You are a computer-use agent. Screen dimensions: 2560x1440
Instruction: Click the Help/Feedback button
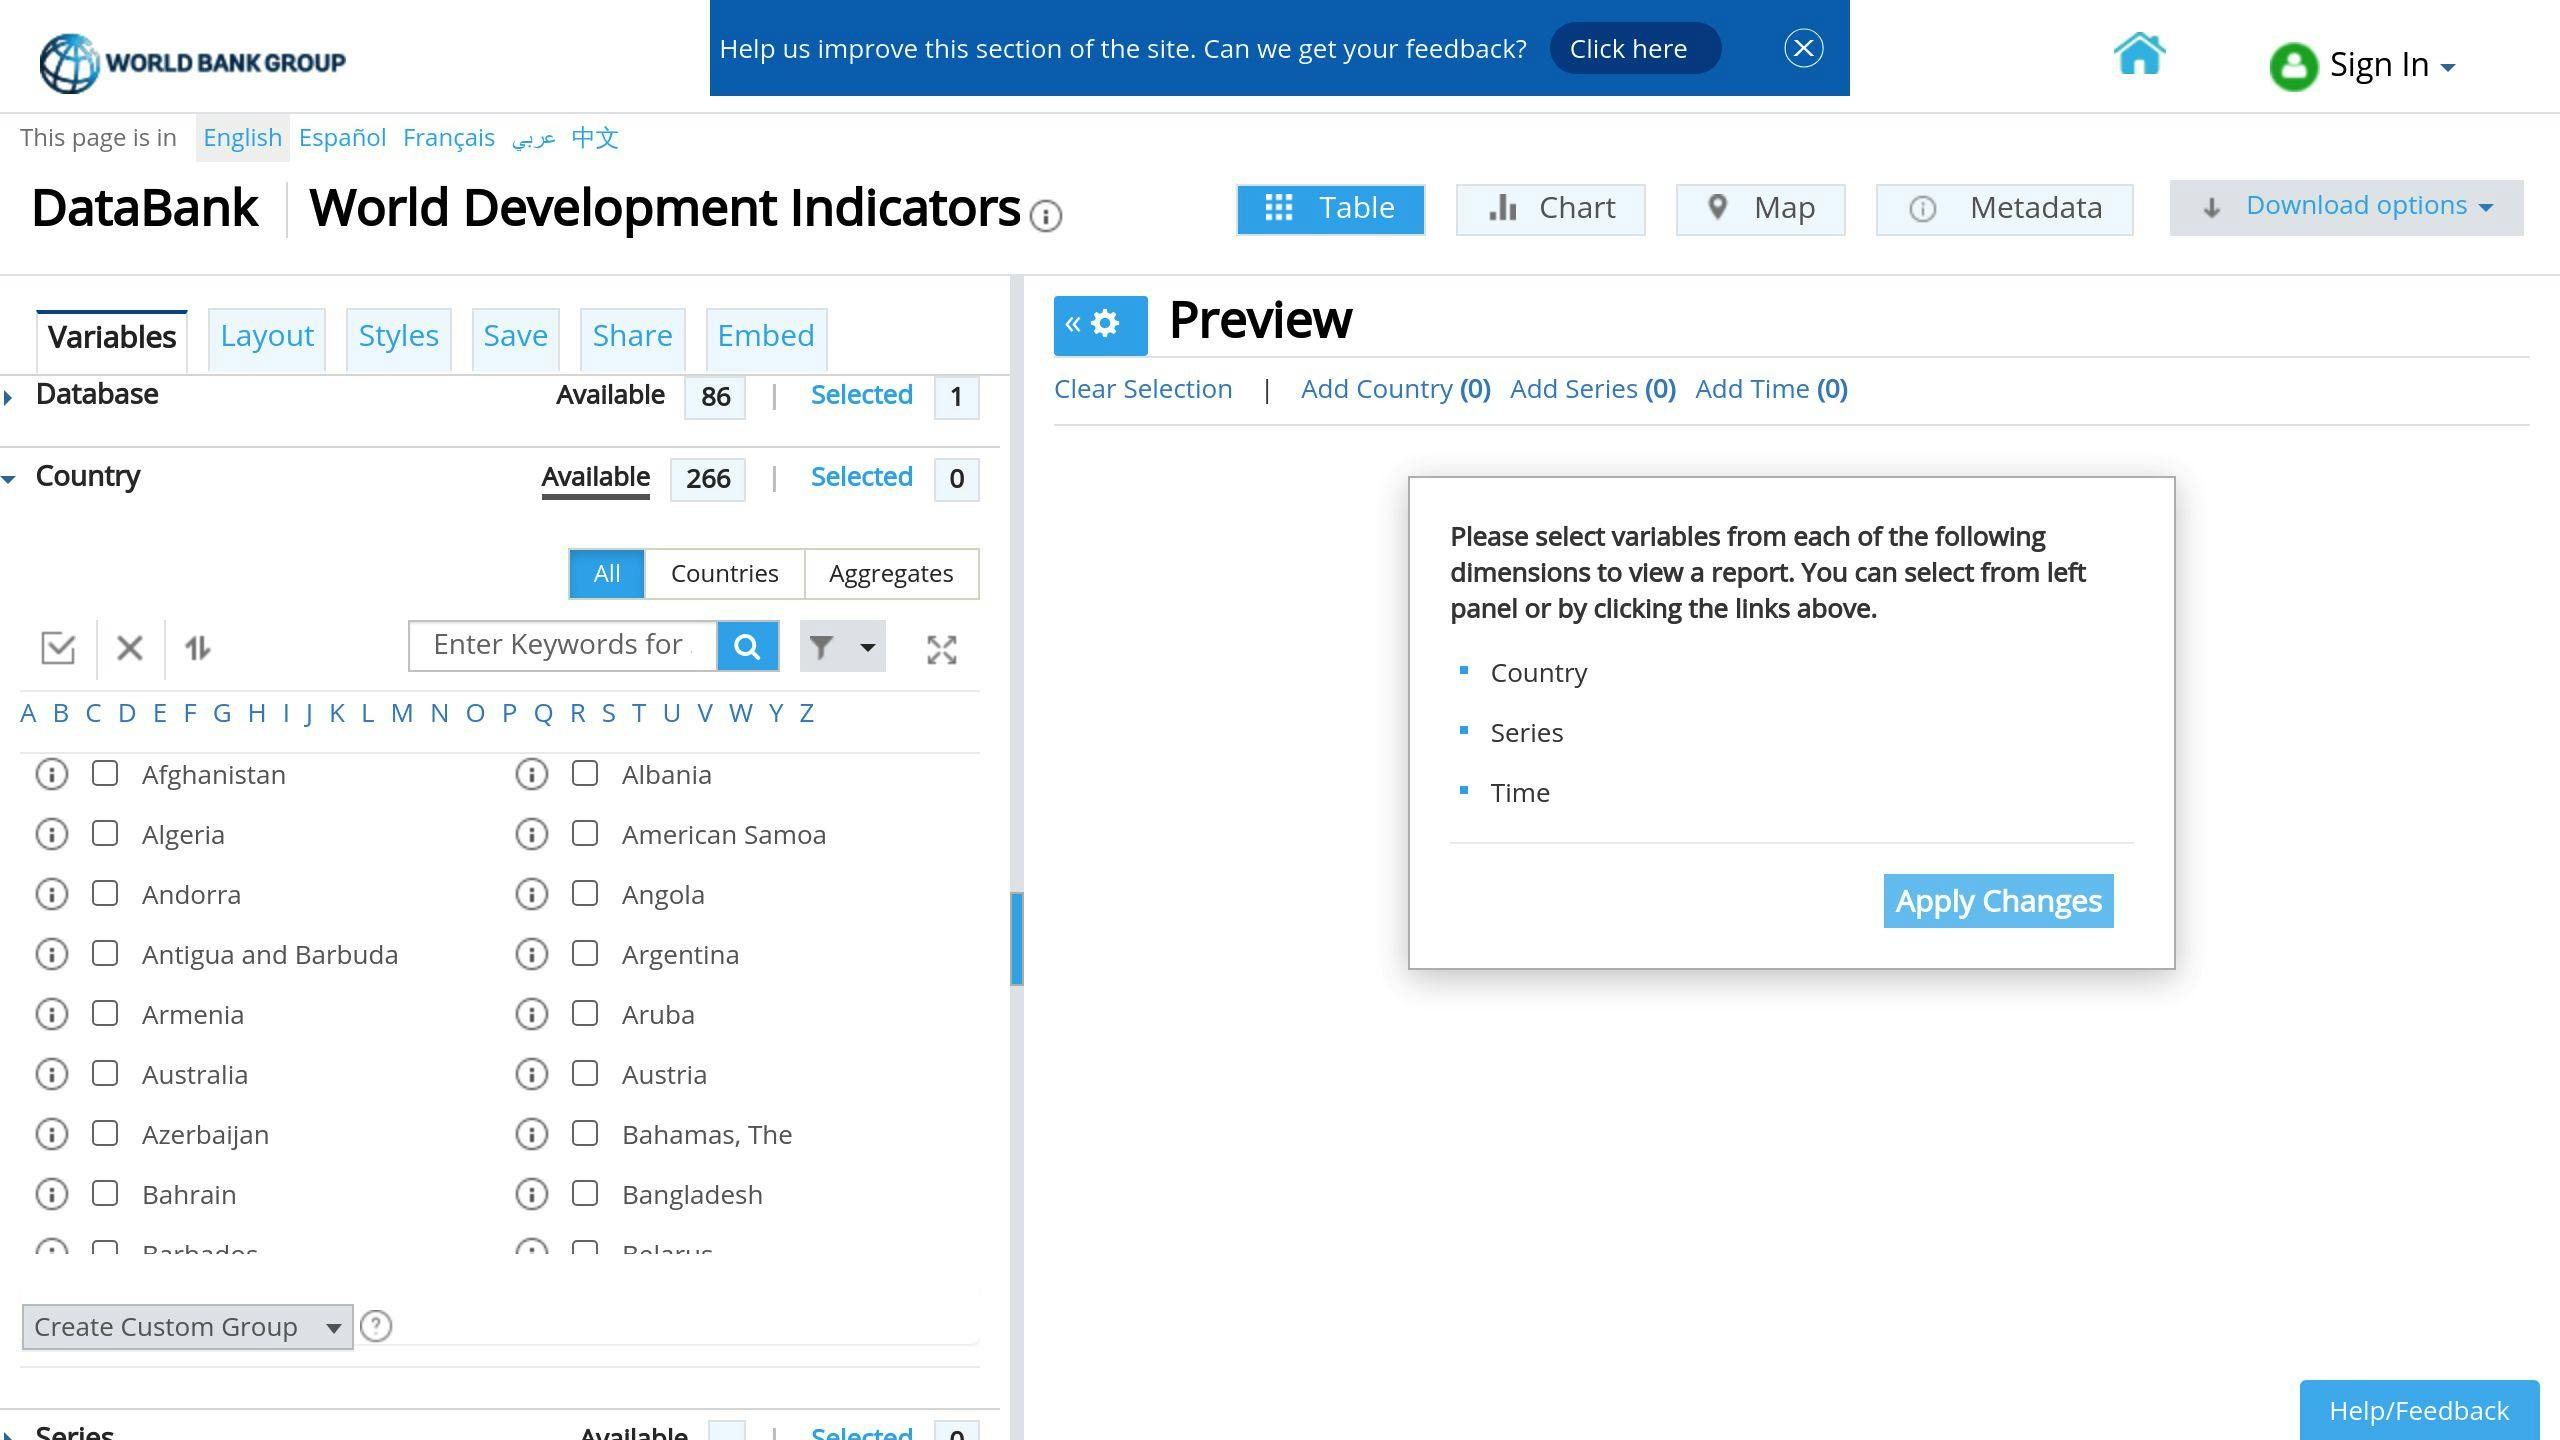point(2419,1410)
